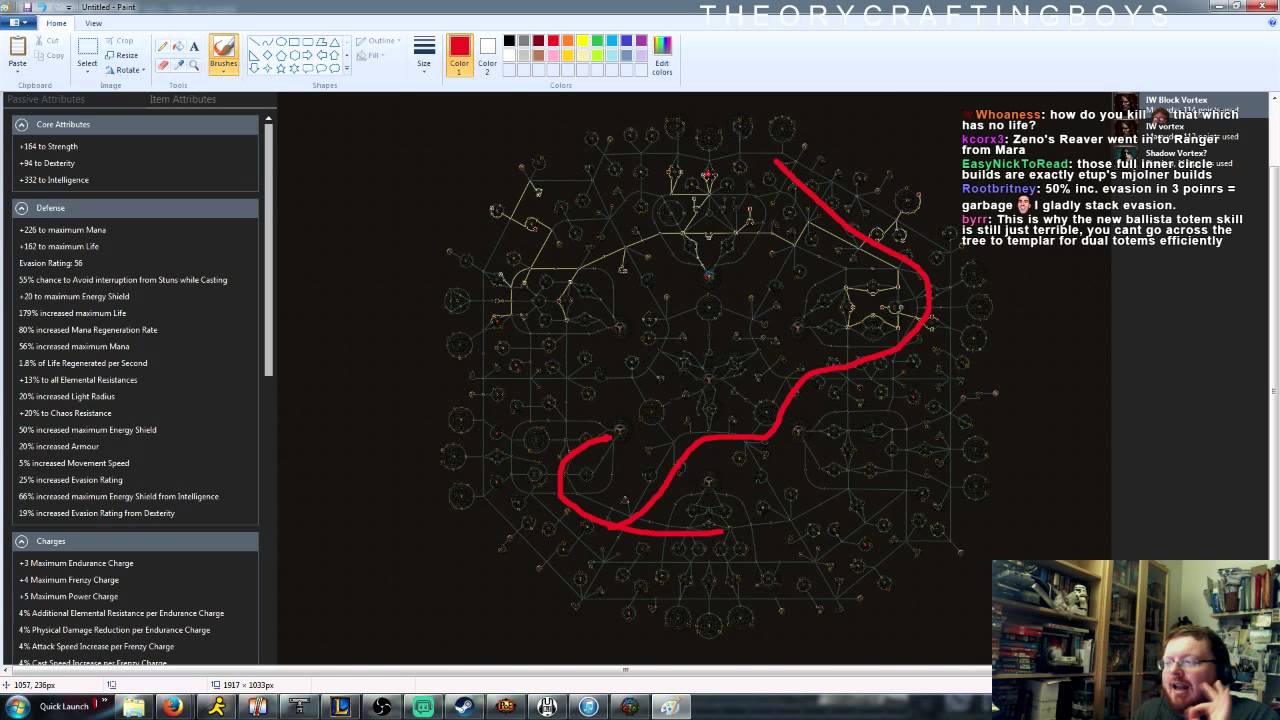Open the shape Outline dropdown
1280x720 pixels.
pos(378,41)
